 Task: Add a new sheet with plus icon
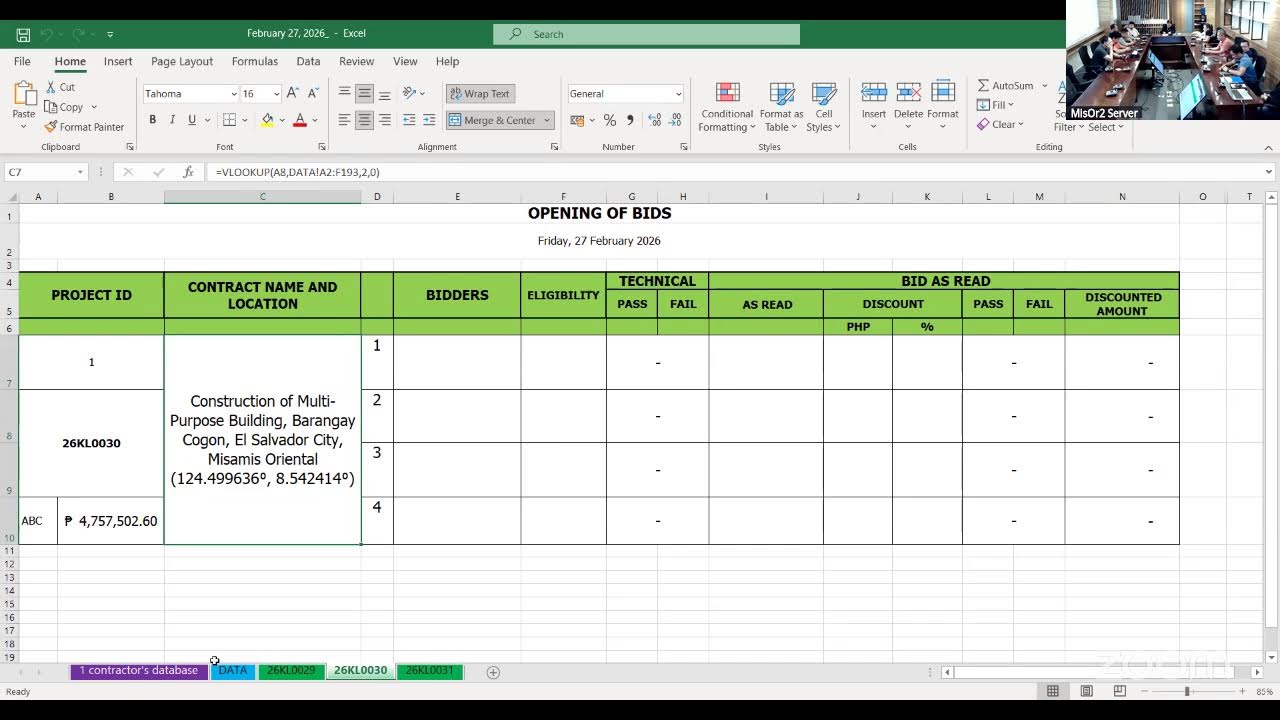[x=493, y=672]
